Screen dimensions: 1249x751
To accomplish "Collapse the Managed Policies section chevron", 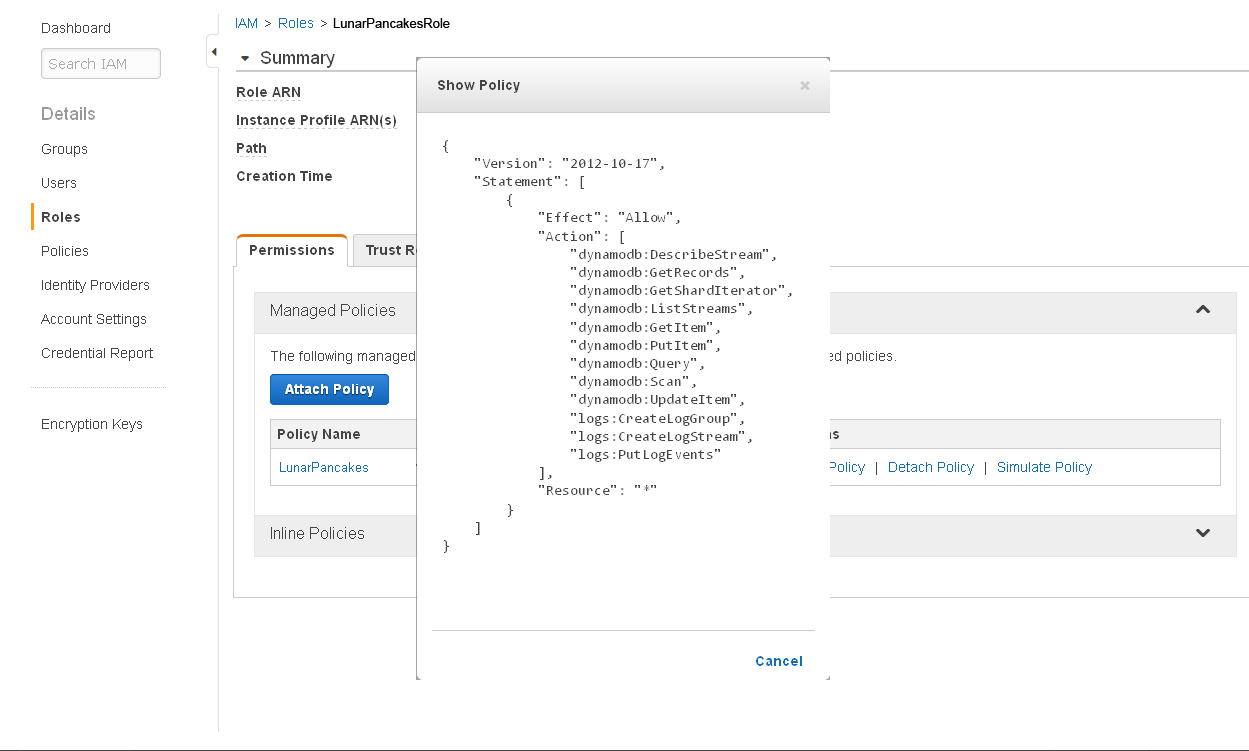I will 1203,310.
